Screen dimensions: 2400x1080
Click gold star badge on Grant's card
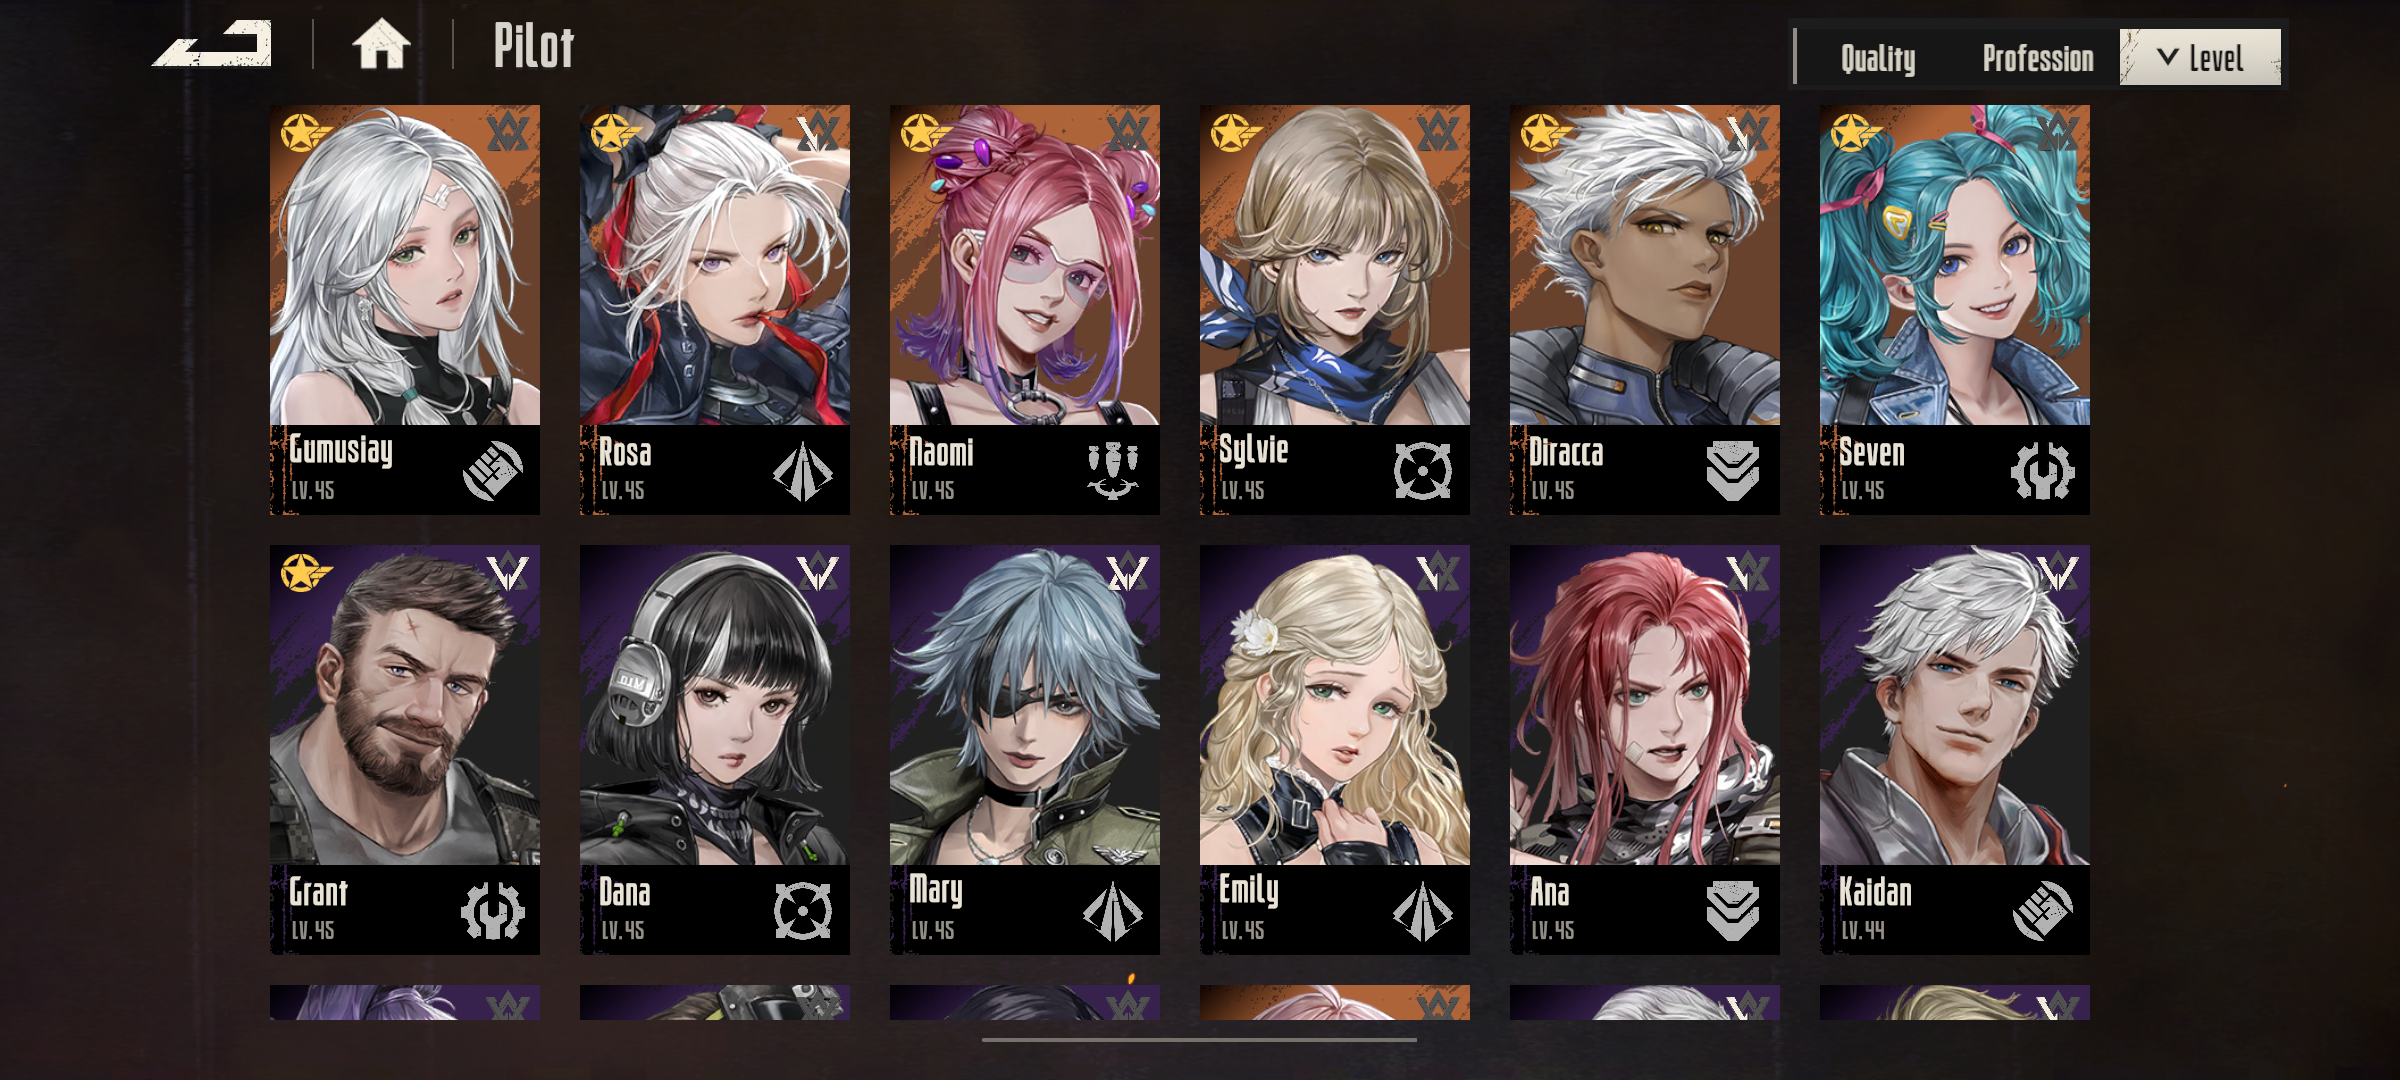[303, 573]
